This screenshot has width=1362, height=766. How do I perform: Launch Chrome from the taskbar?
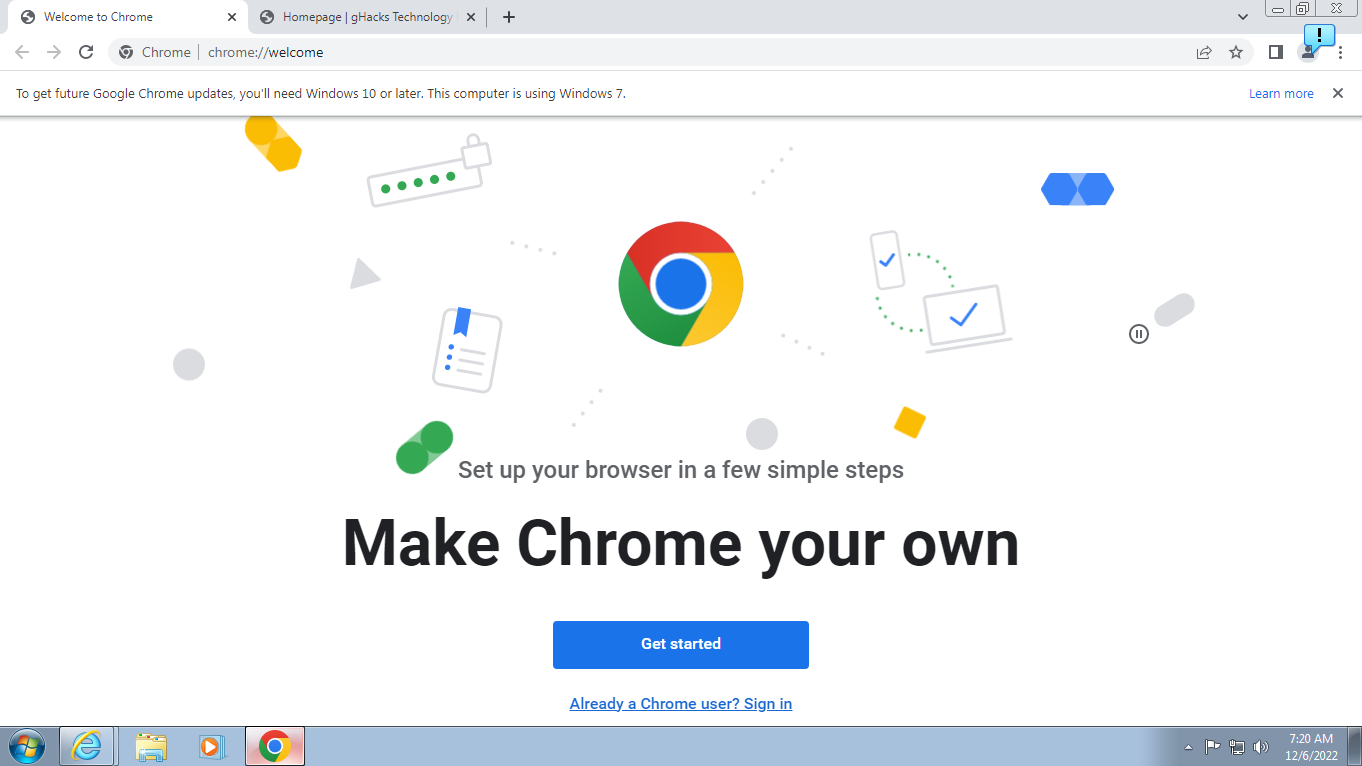pos(274,746)
